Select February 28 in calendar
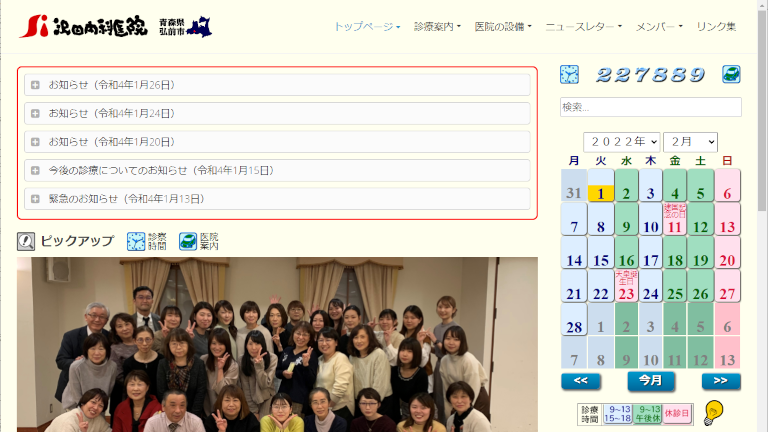This screenshot has height=432, width=768. (x=574, y=319)
